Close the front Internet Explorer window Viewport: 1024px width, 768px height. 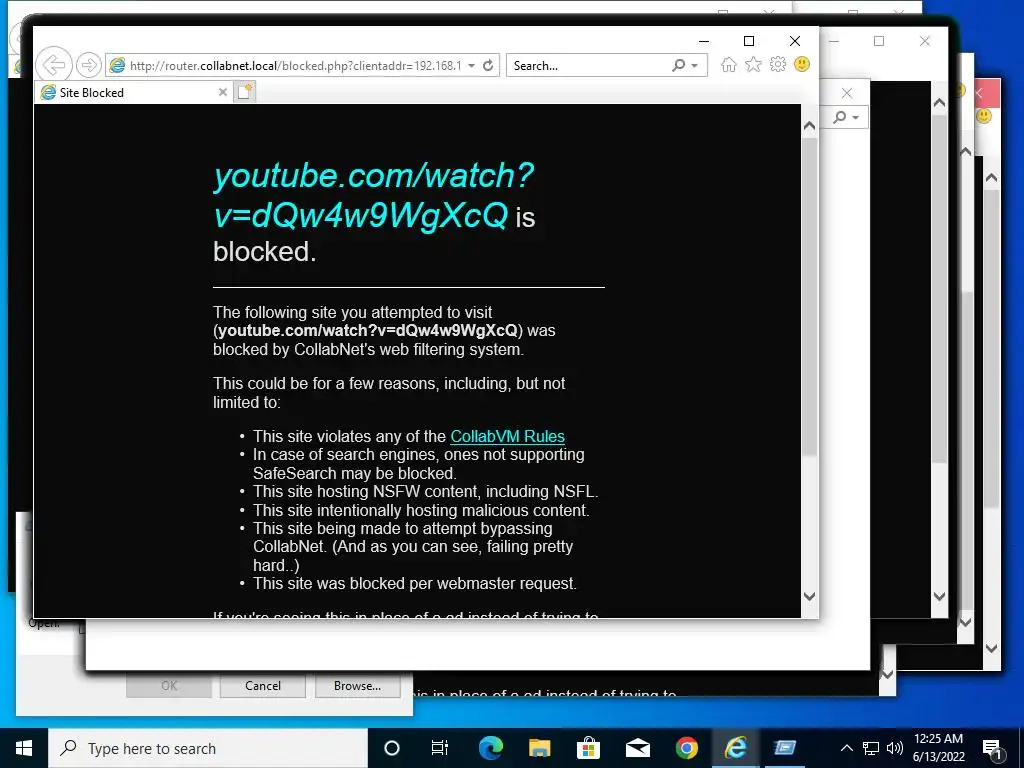[795, 41]
